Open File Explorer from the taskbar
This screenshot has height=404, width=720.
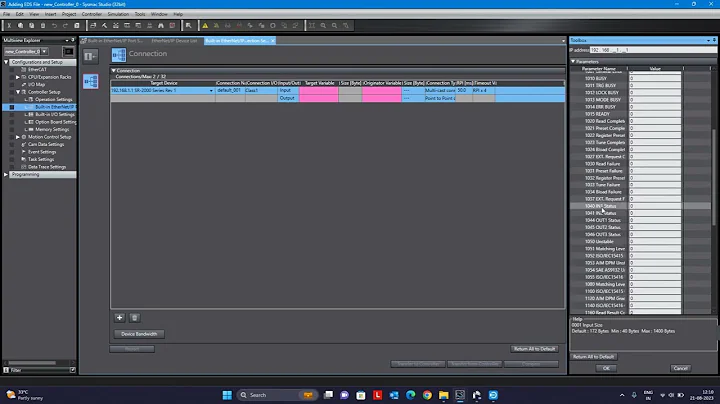point(444,395)
